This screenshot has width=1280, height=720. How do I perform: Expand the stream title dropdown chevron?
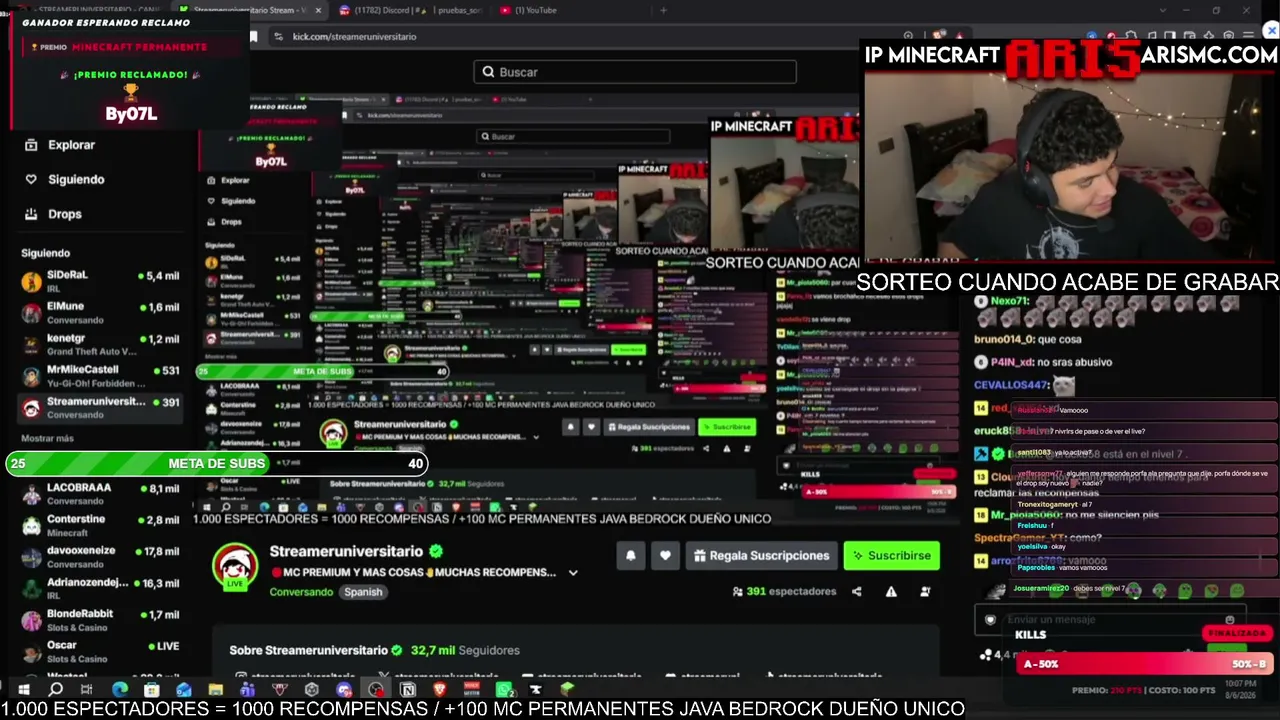click(573, 573)
